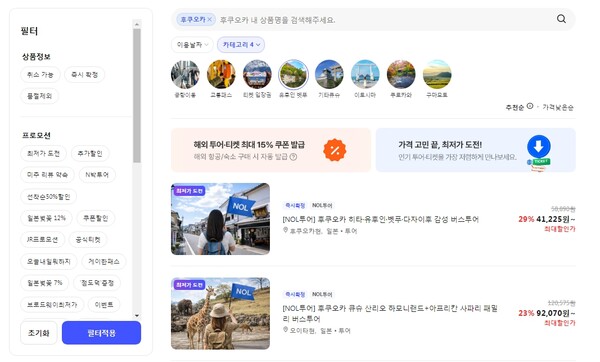Select the 후쿠카와 category circle

pos(401,74)
